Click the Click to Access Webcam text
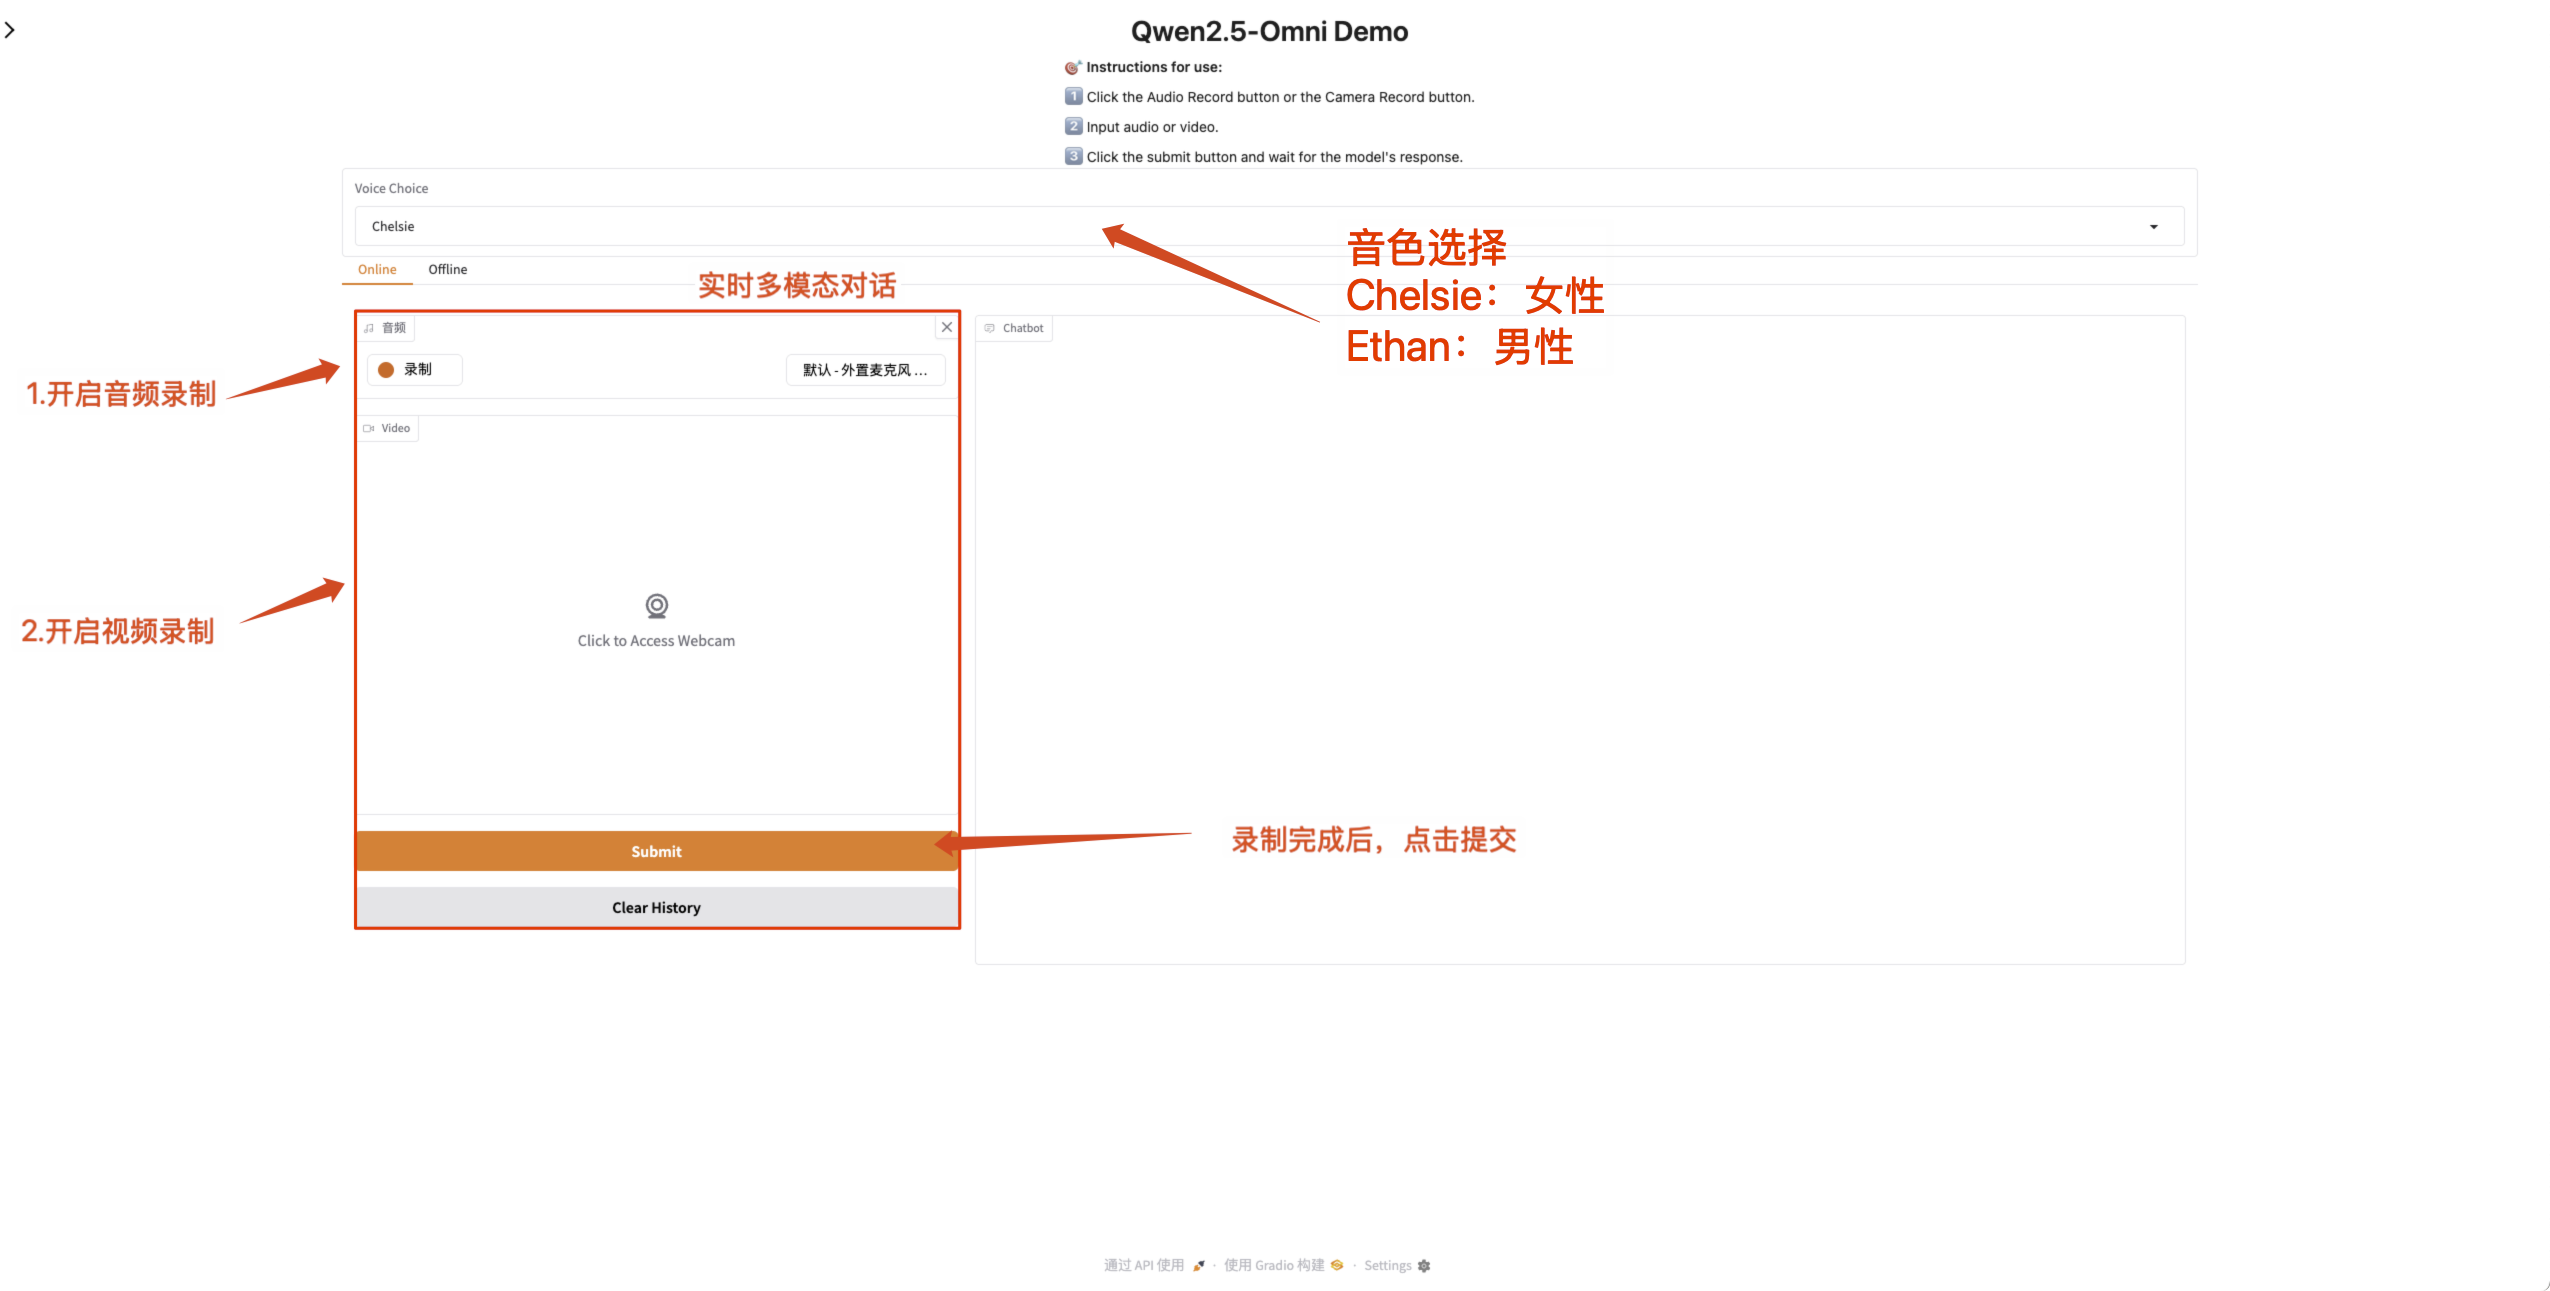 (x=656, y=641)
